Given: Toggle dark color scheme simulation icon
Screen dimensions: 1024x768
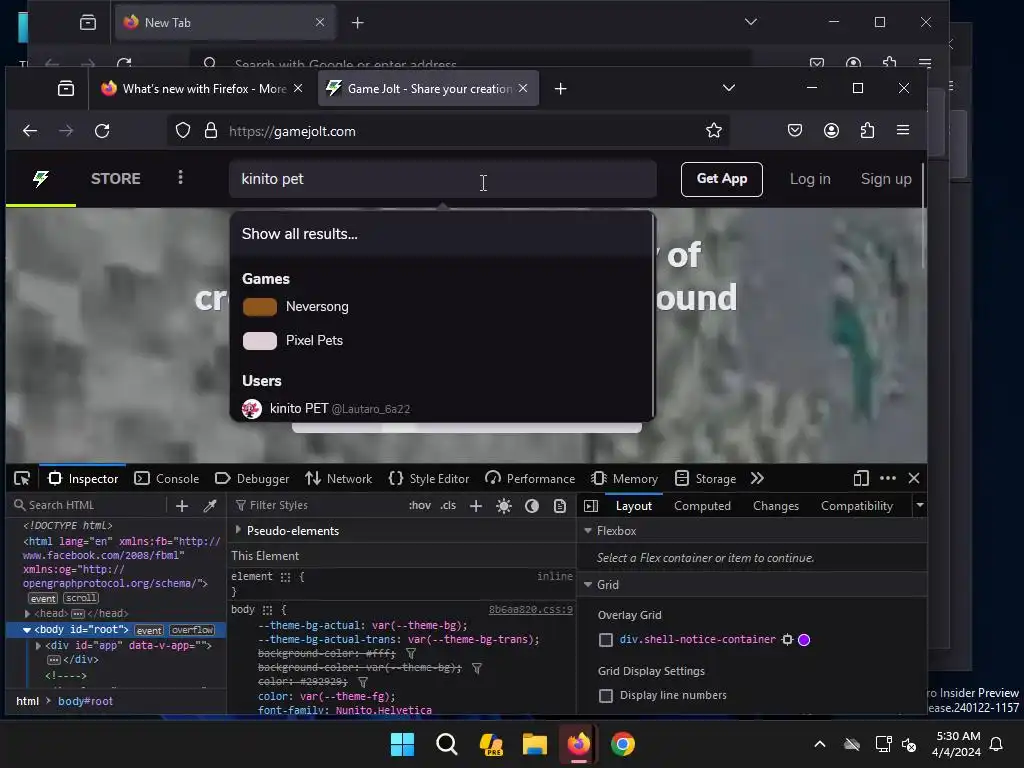Looking at the screenshot, I should (x=532, y=506).
